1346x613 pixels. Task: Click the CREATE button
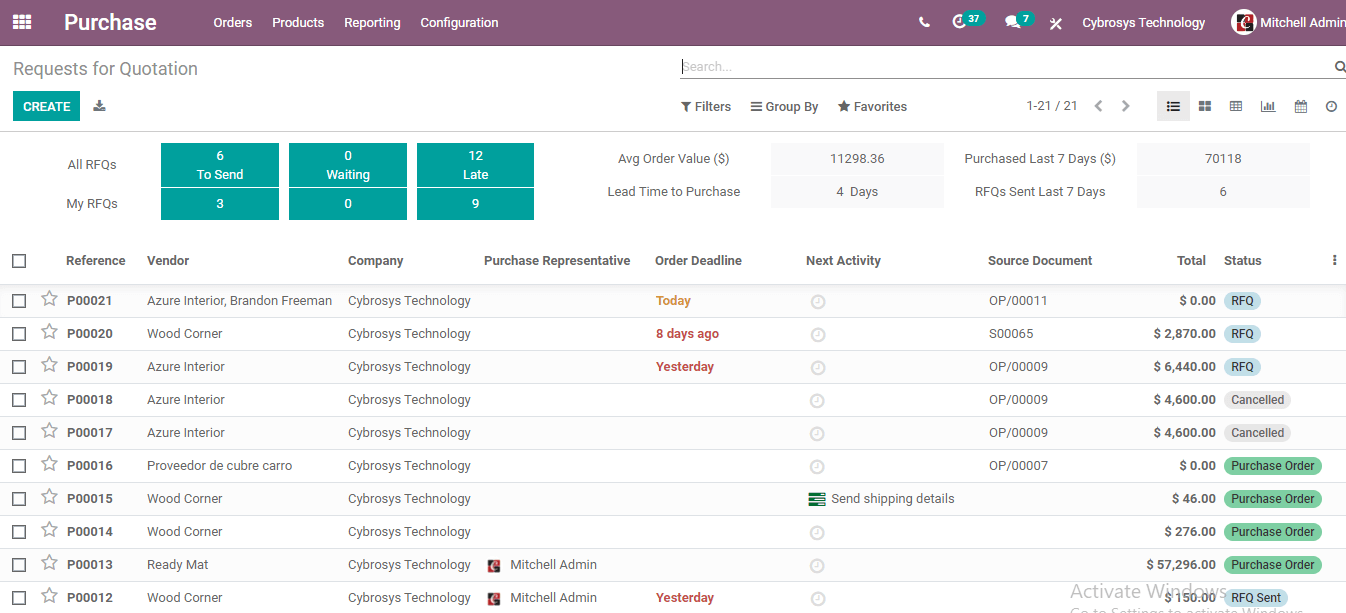pyautogui.click(x=46, y=106)
